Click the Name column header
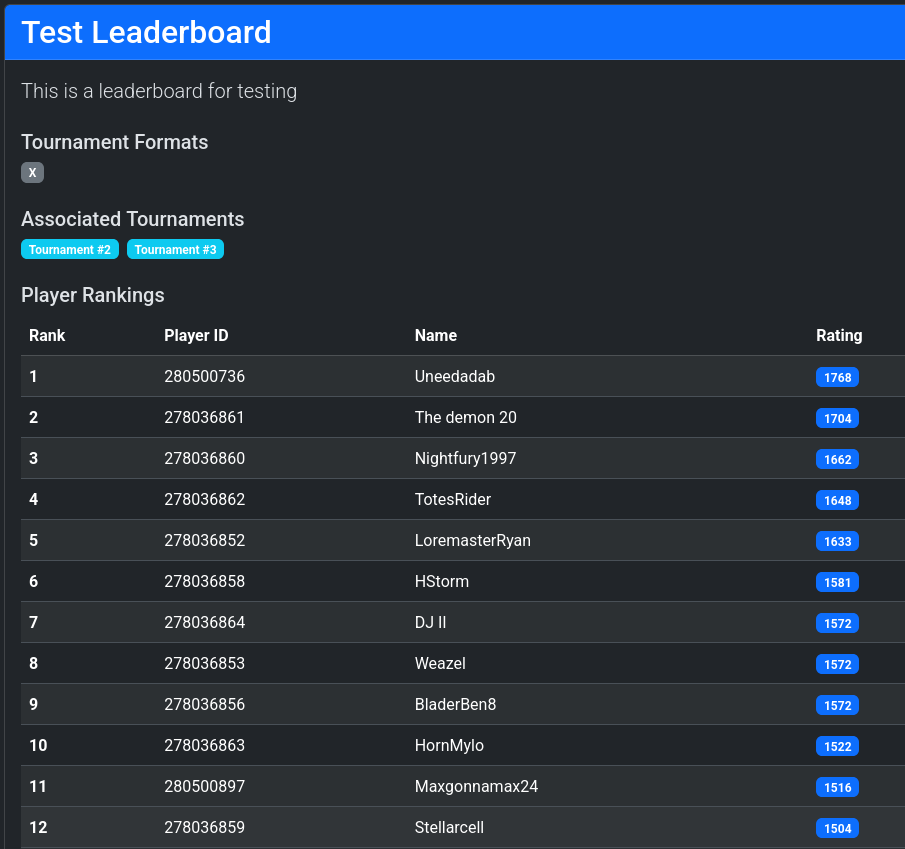The width and height of the screenshot is (905, 849). [436, 335]
